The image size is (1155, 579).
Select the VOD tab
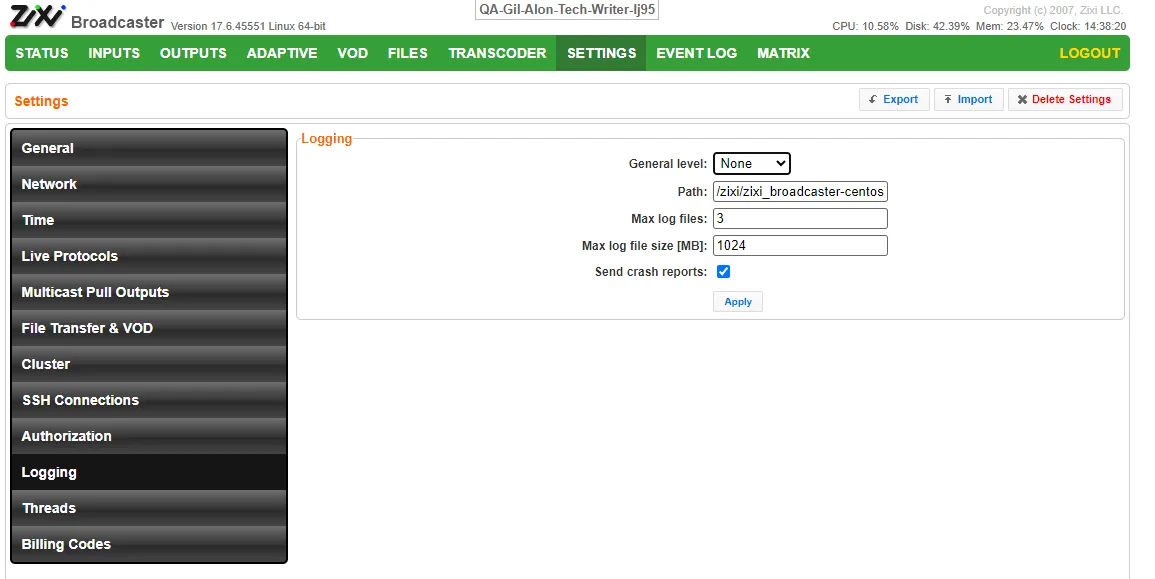(353, 53)
